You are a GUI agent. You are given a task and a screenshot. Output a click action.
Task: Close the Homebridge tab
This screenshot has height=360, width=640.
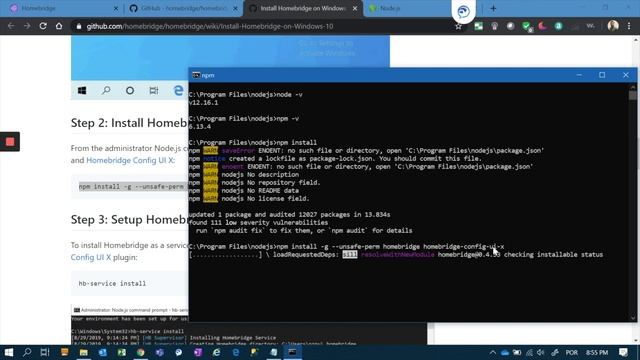point(116,8)
